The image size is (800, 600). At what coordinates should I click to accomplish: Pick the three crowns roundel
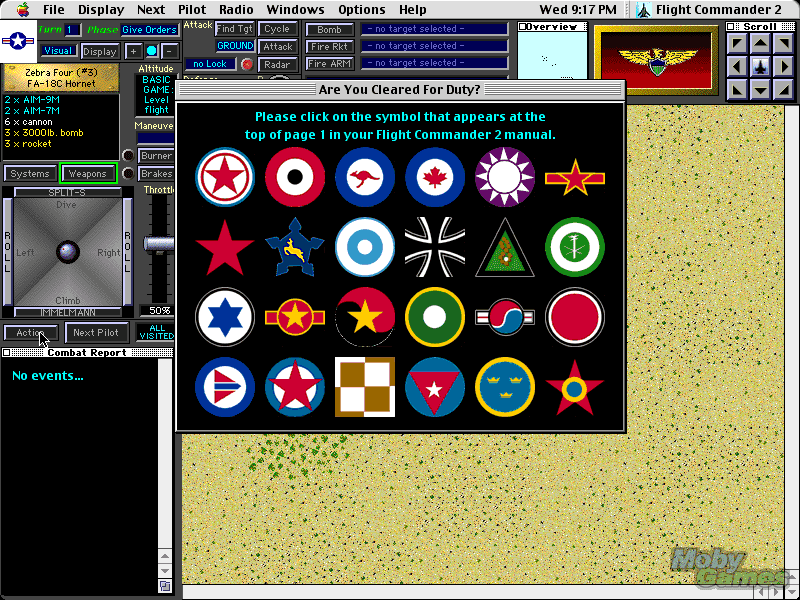[505, 387]
